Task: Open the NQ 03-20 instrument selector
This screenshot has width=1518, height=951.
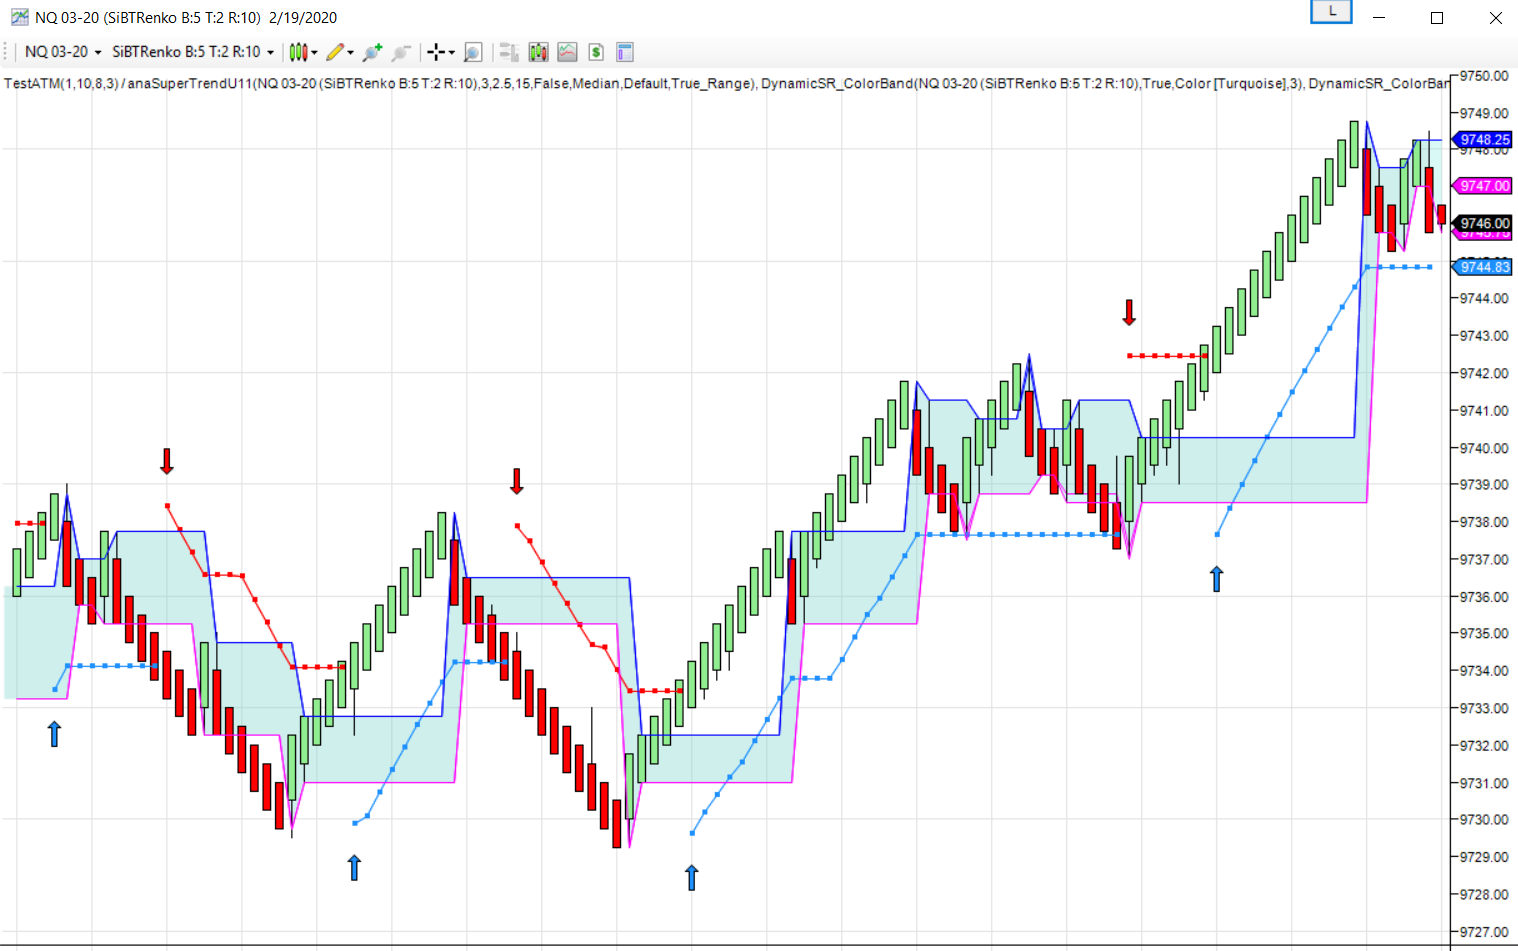Action: click(63, 52)
